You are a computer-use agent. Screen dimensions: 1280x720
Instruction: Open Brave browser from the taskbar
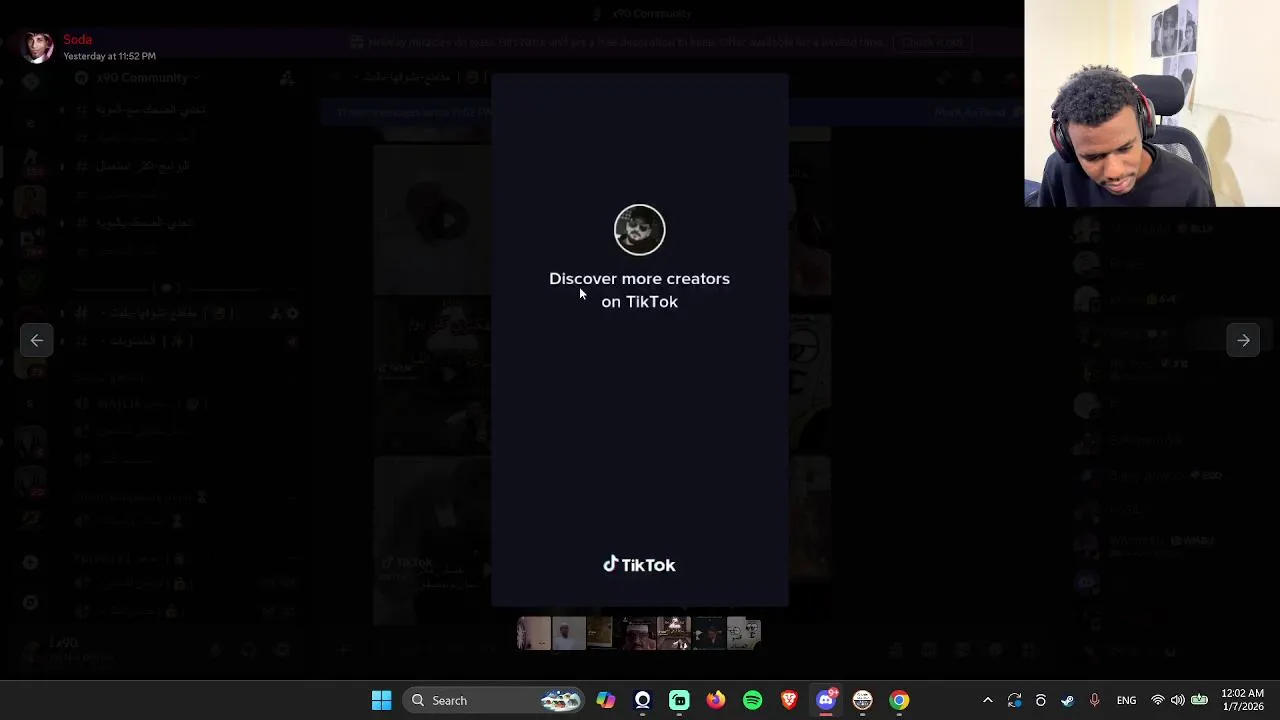789,700
